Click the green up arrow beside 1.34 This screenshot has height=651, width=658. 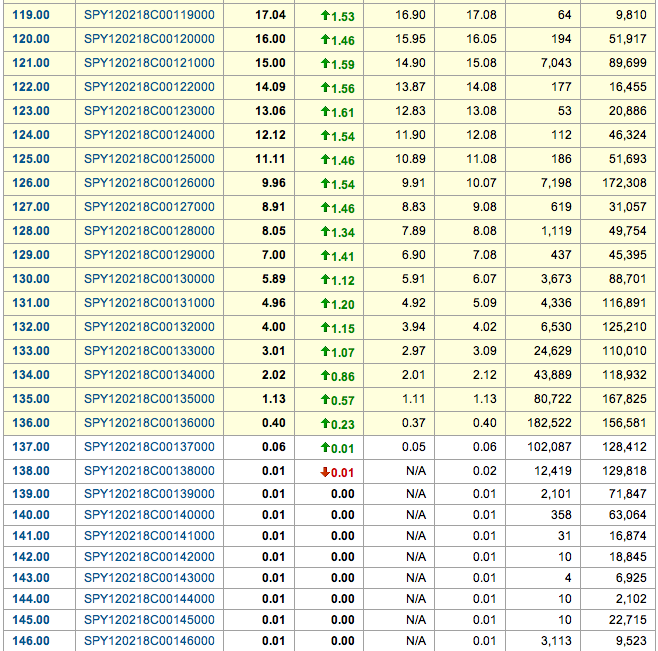click(325, 231)
